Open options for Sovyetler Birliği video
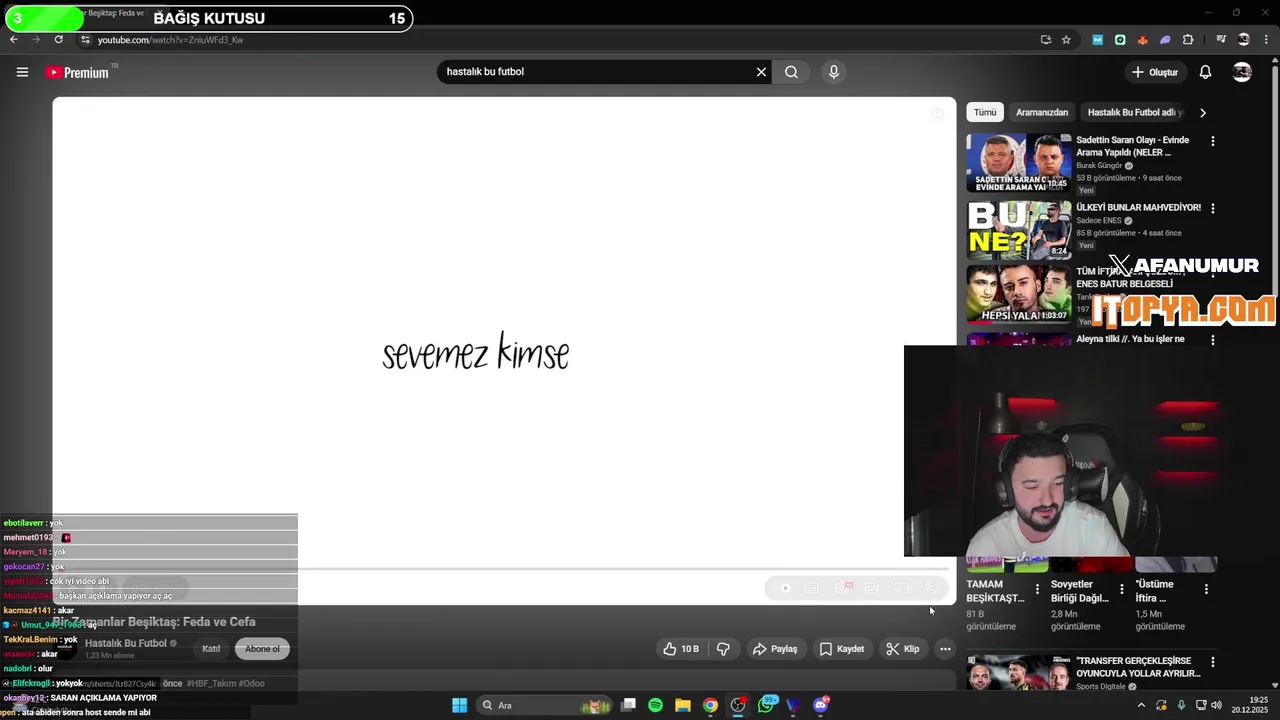The width and height of the screenshot is (1280, 720). point(1121,589)
